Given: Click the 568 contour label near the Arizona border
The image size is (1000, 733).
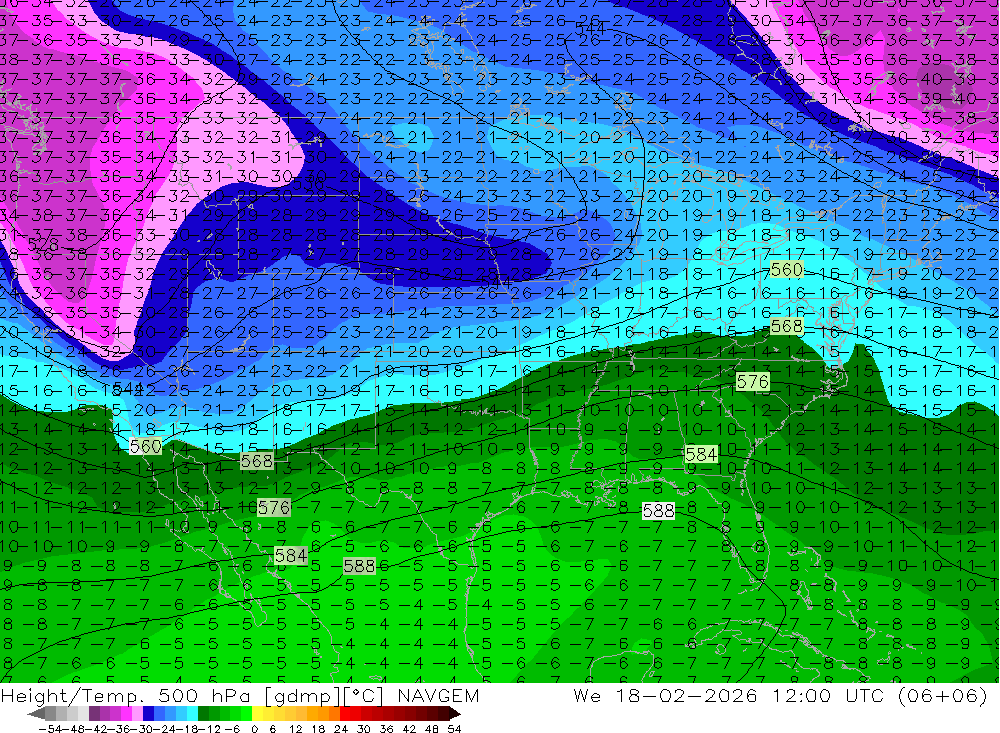Looking at the screenshot, I should pos(256,461).
